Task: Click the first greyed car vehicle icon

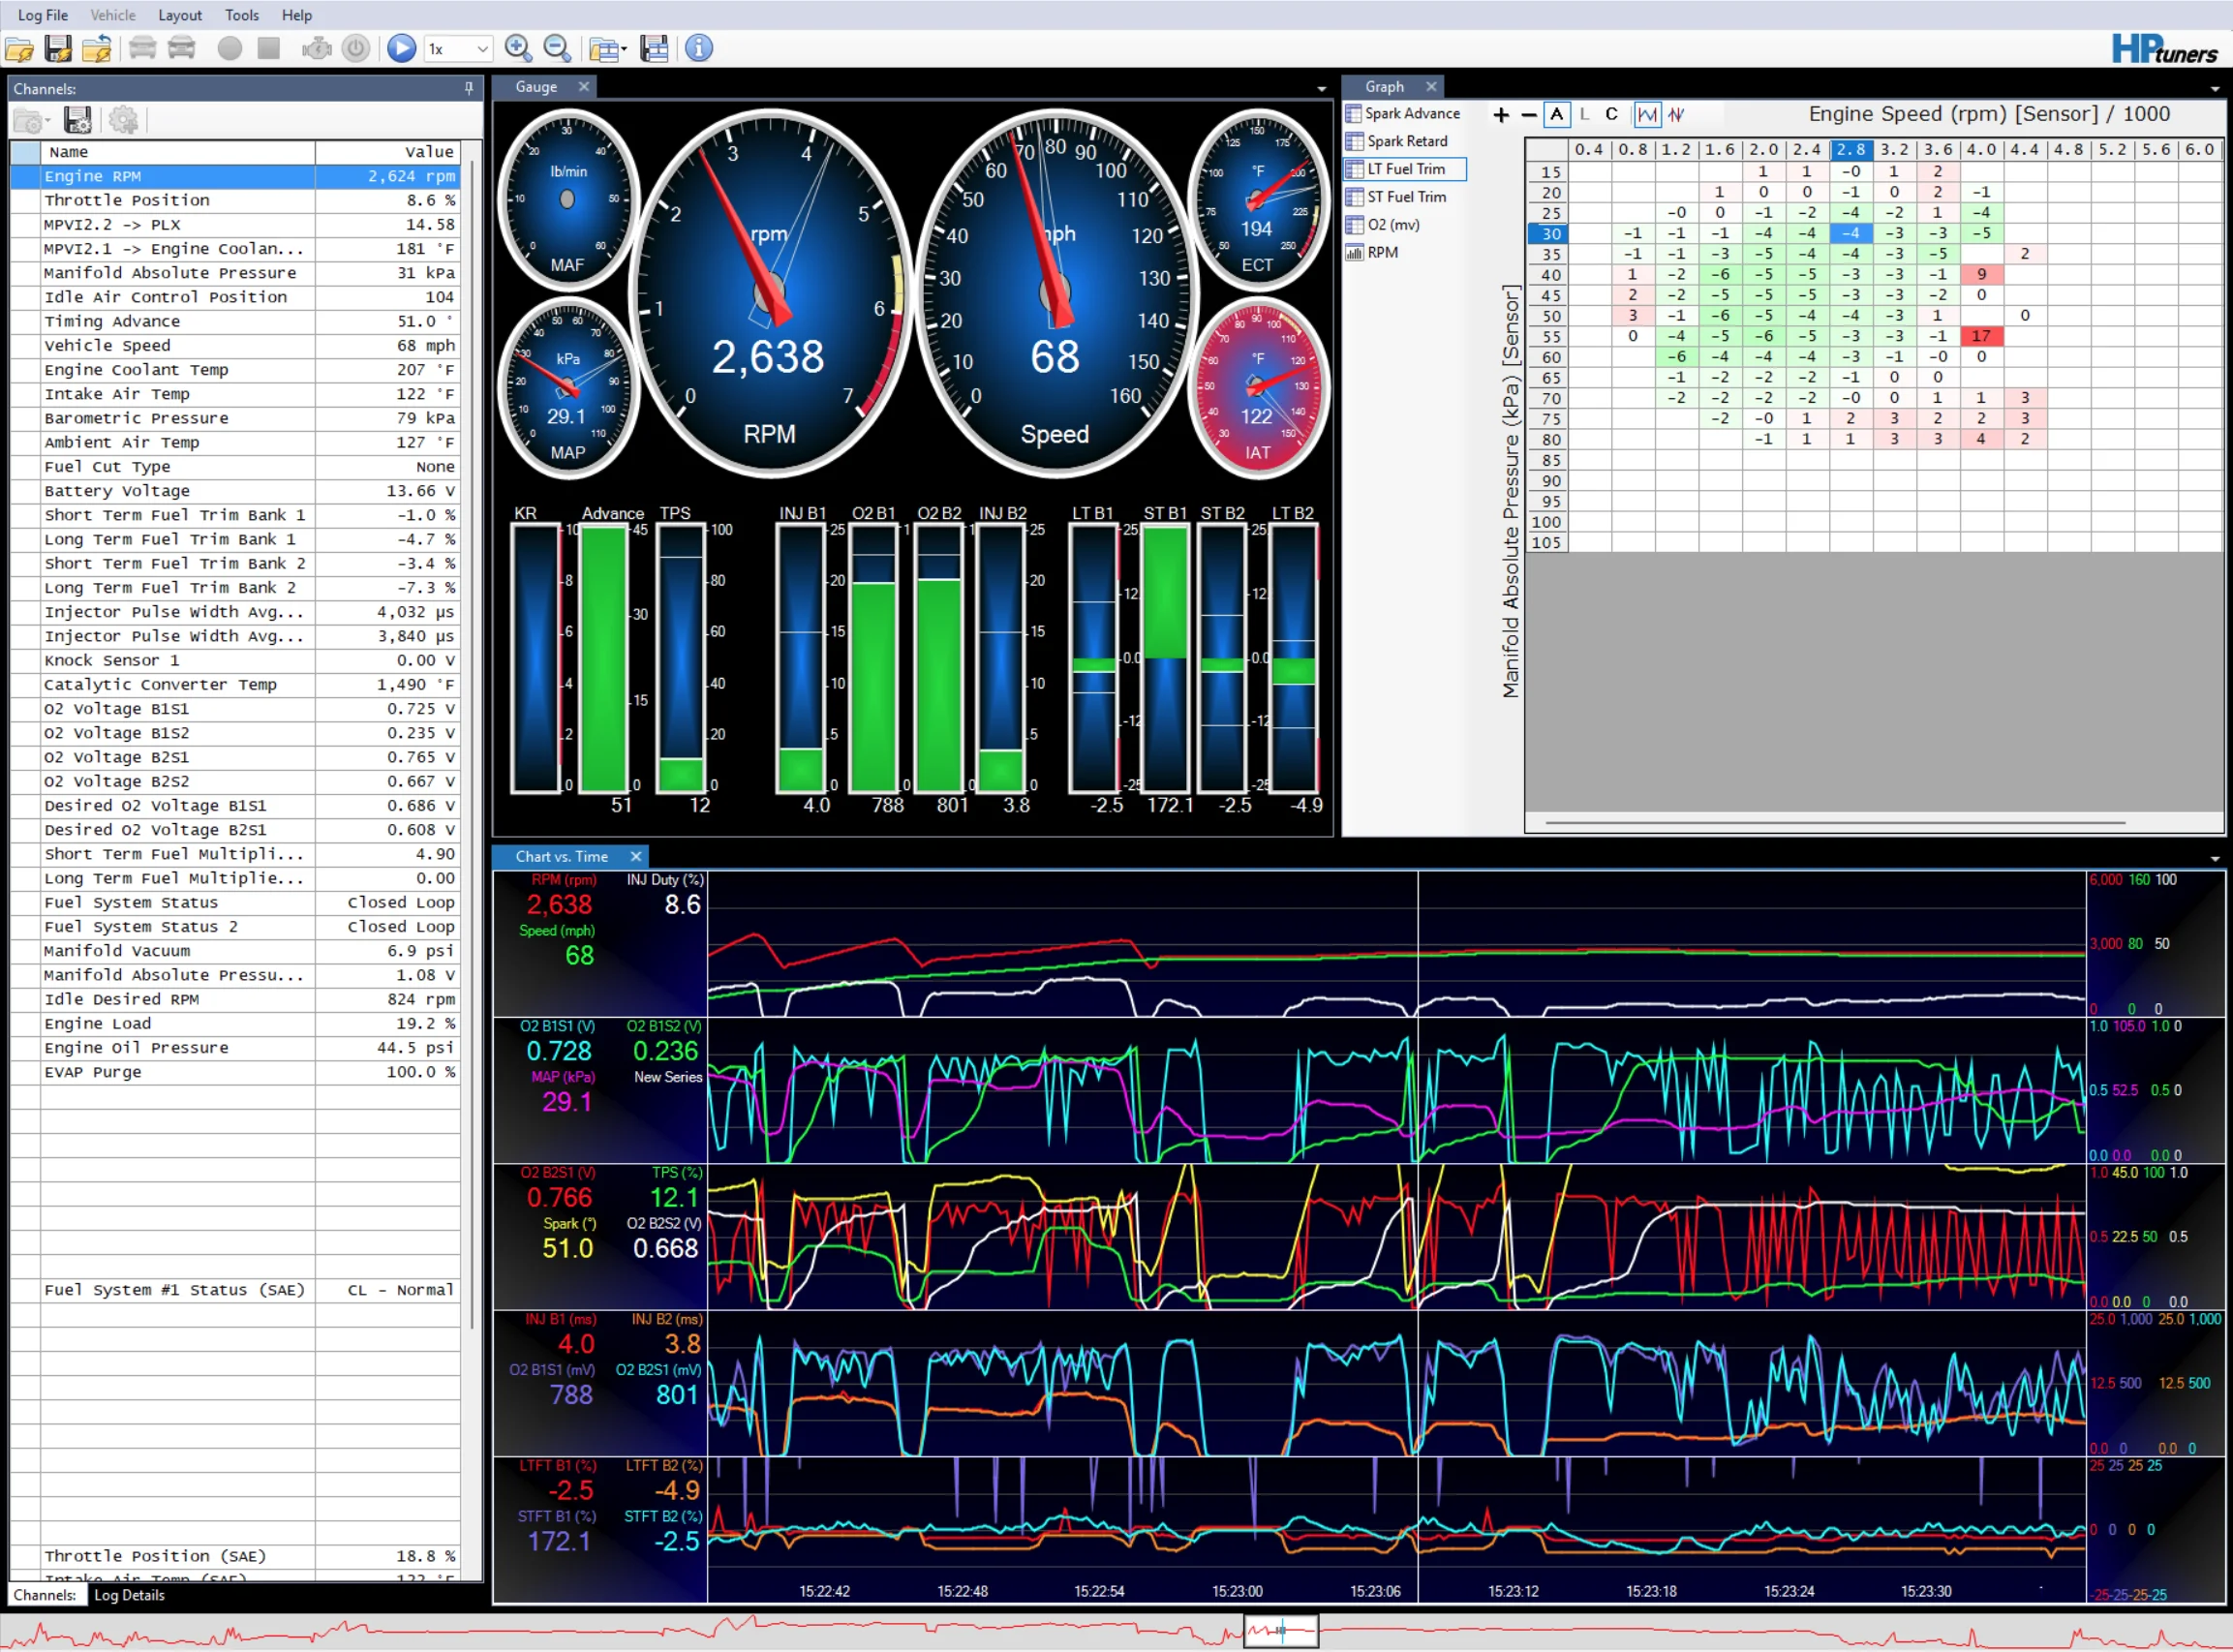Action: coord(143,48)
